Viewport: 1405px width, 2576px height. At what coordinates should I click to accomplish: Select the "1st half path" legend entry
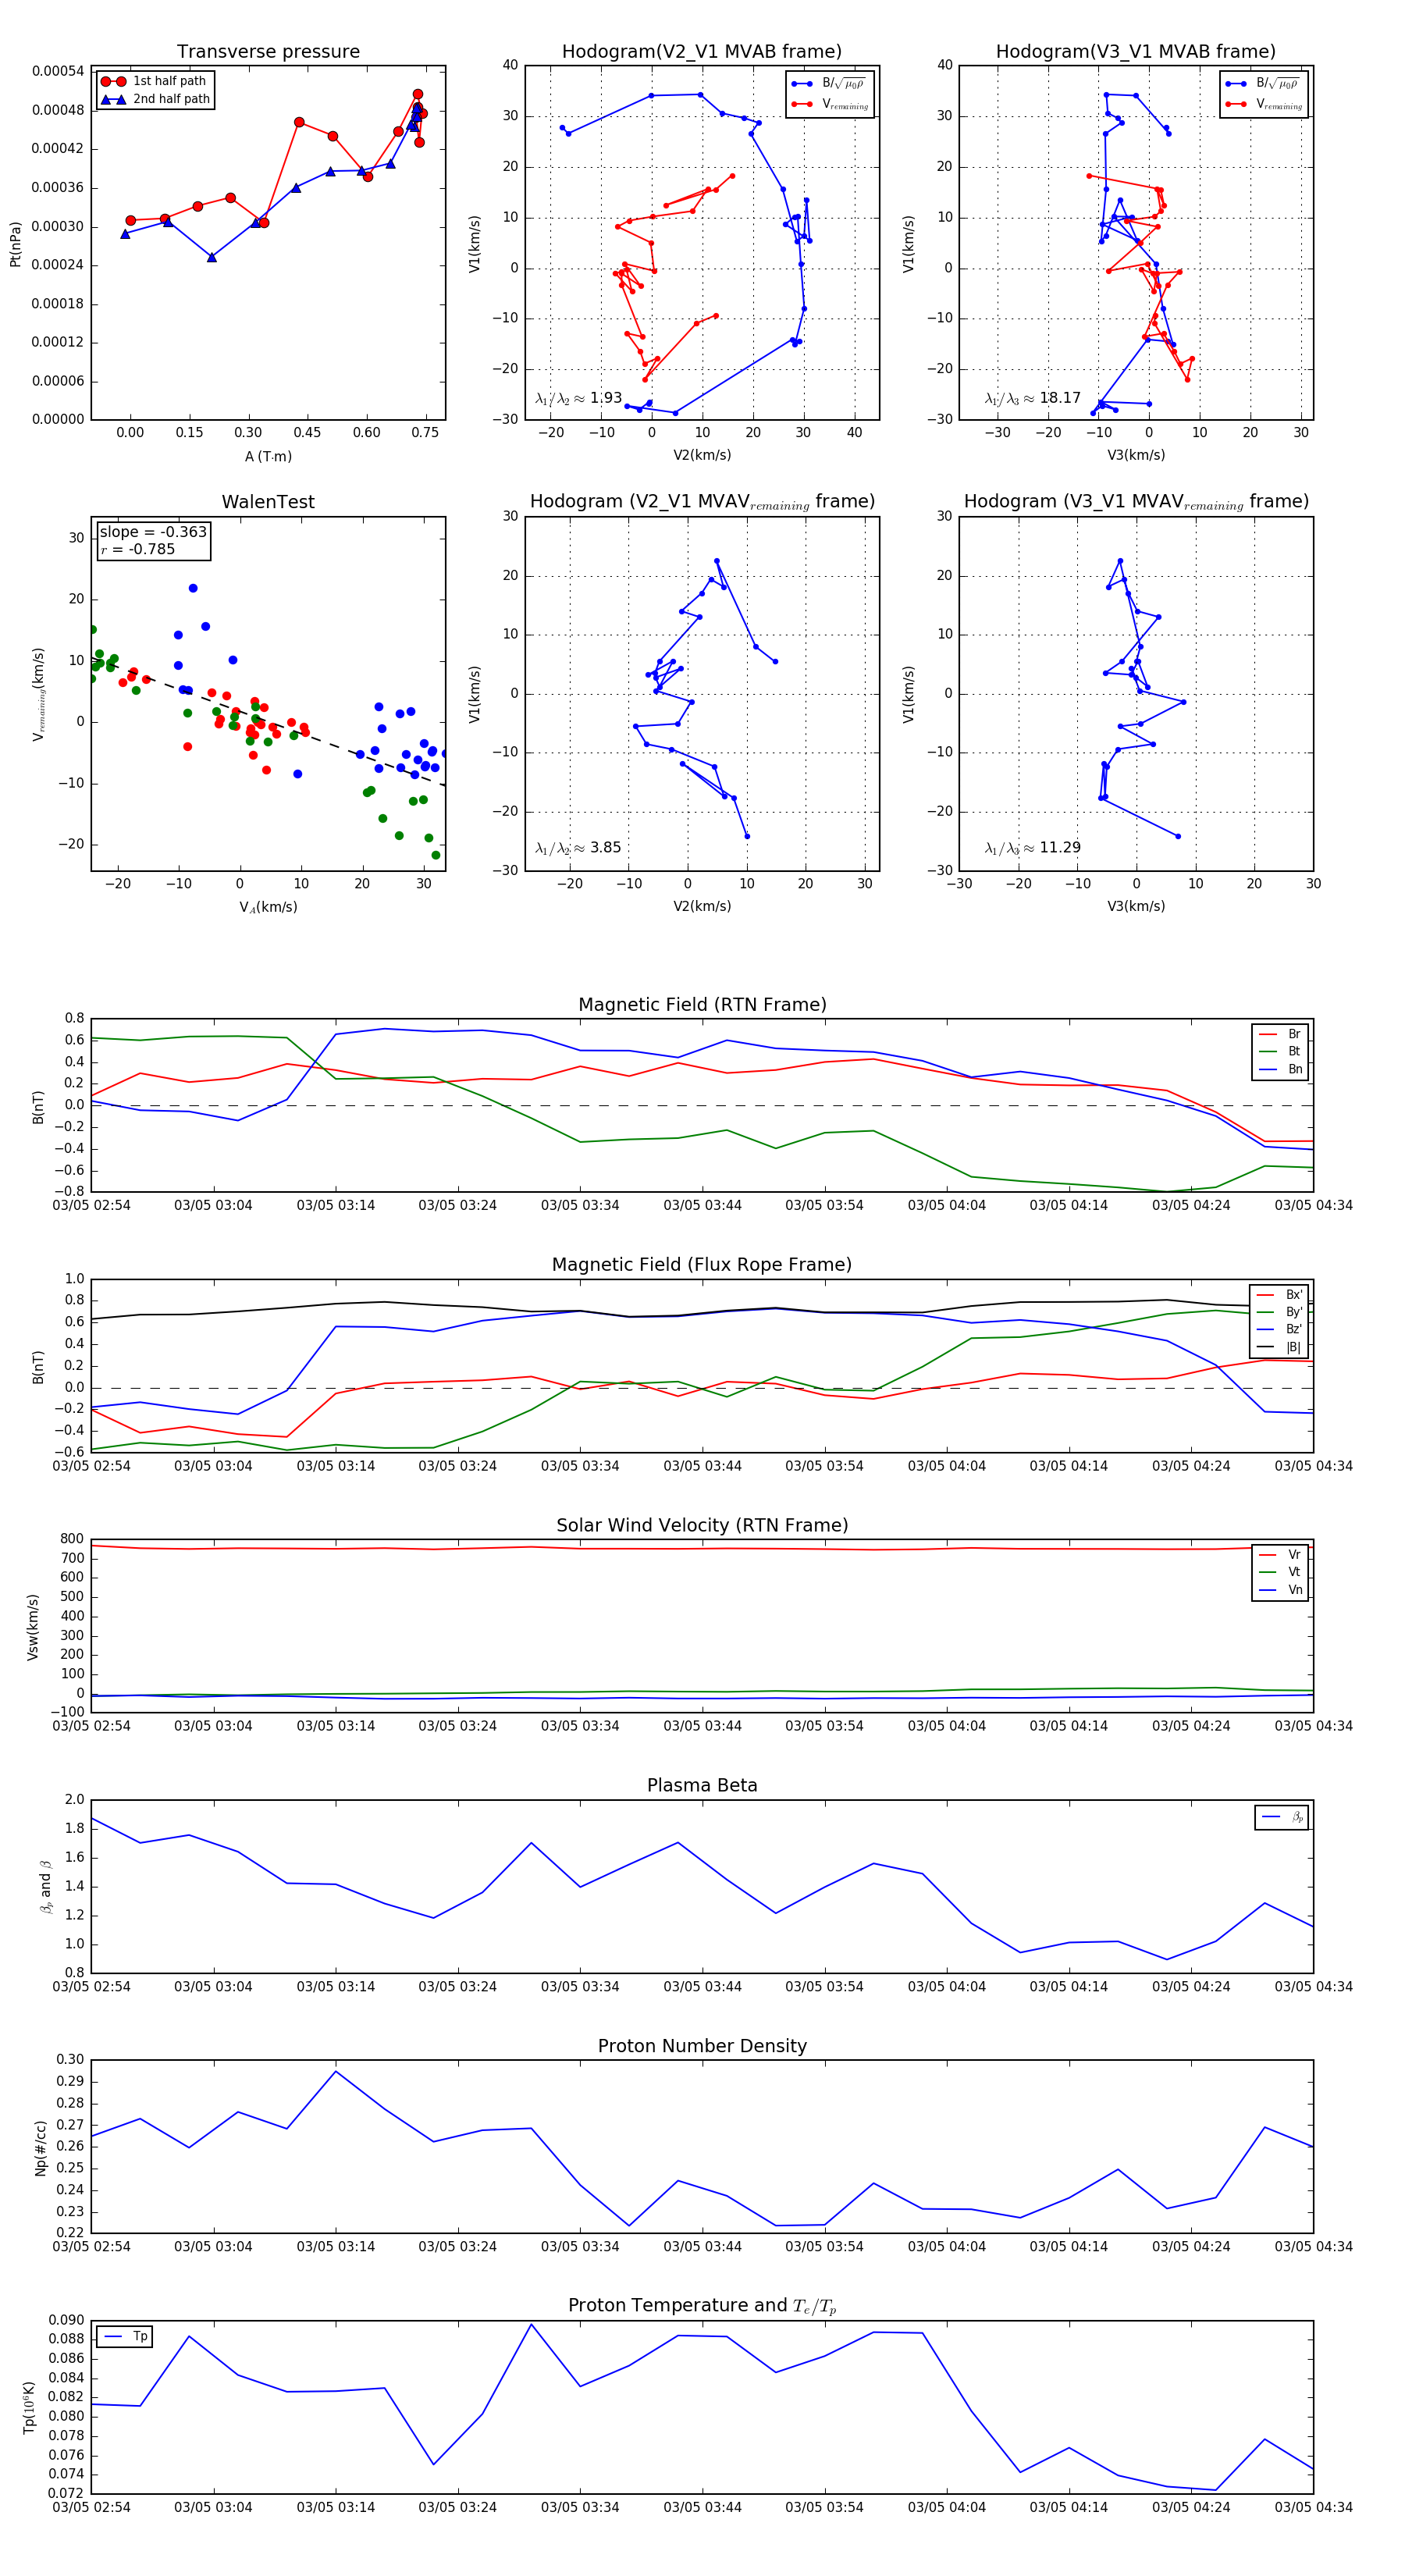(x=156, y=81)
